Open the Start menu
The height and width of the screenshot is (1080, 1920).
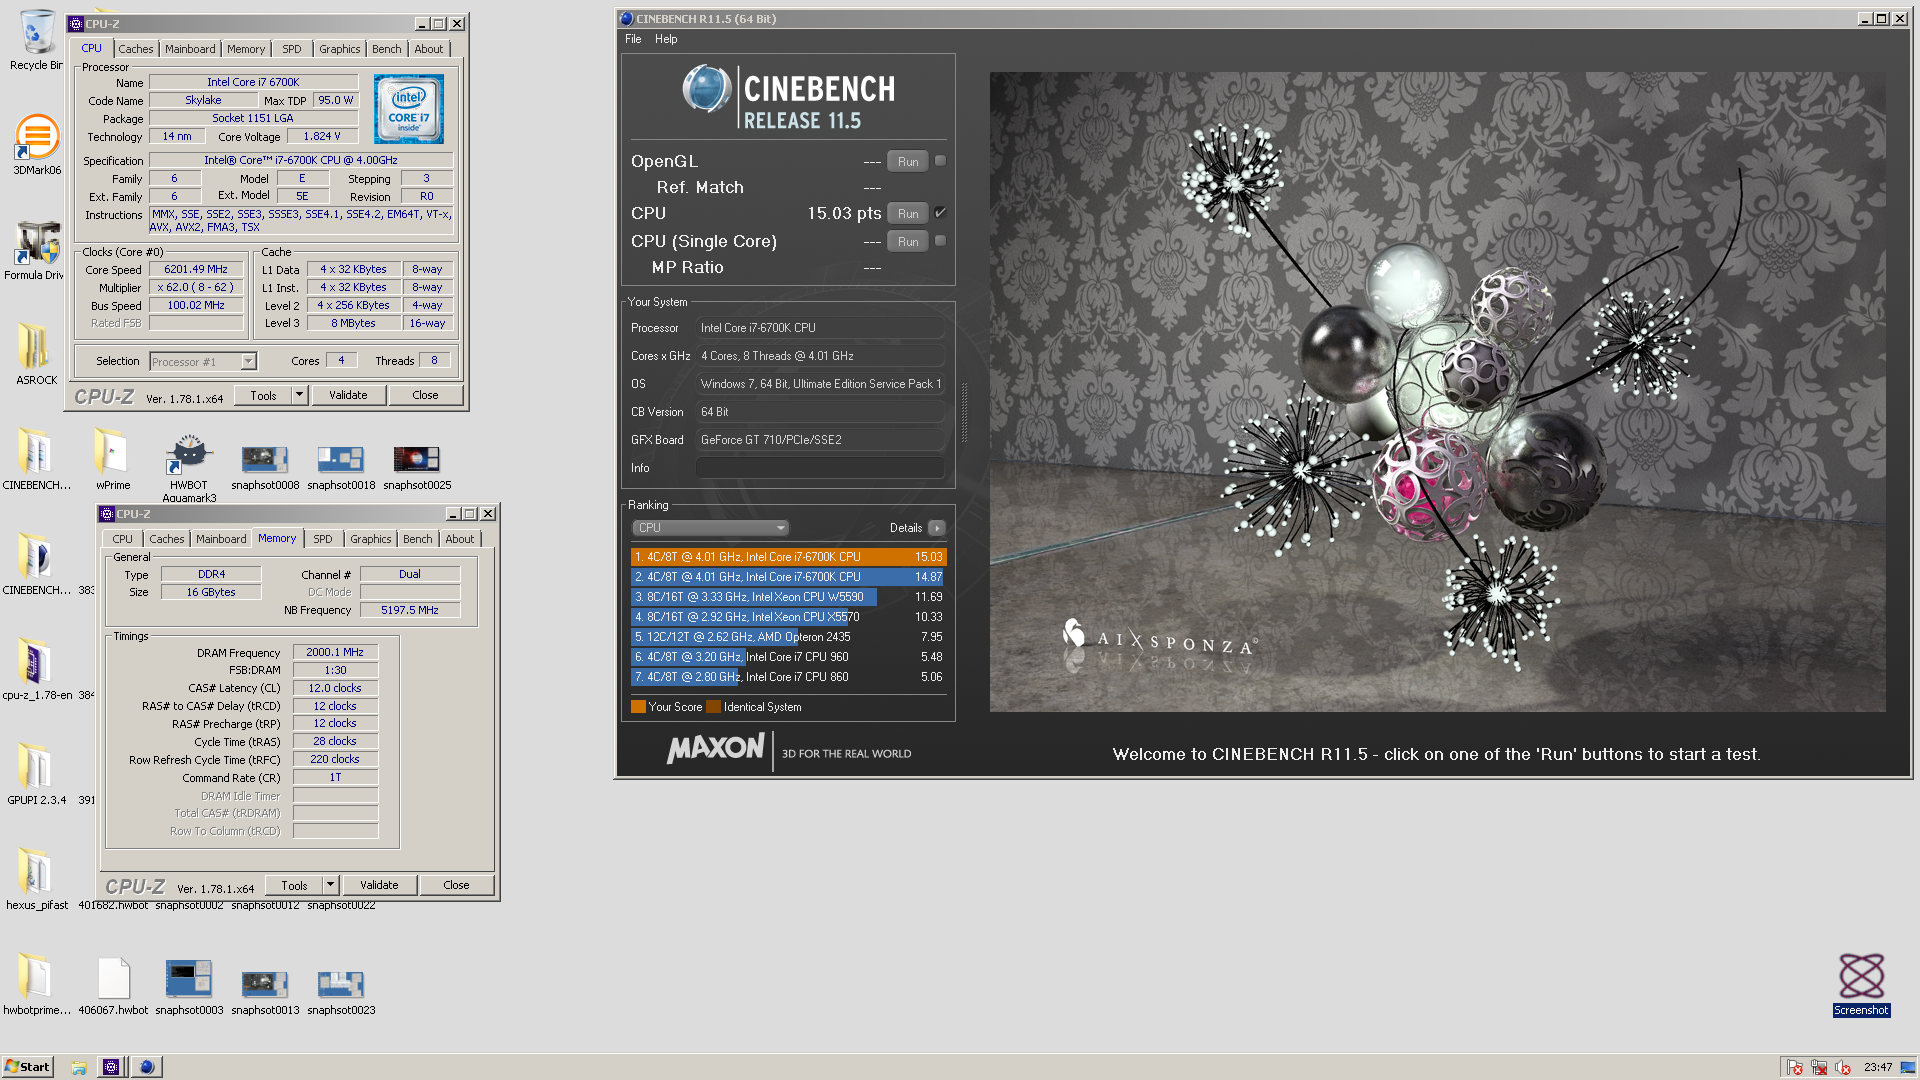pos(27,1067)
